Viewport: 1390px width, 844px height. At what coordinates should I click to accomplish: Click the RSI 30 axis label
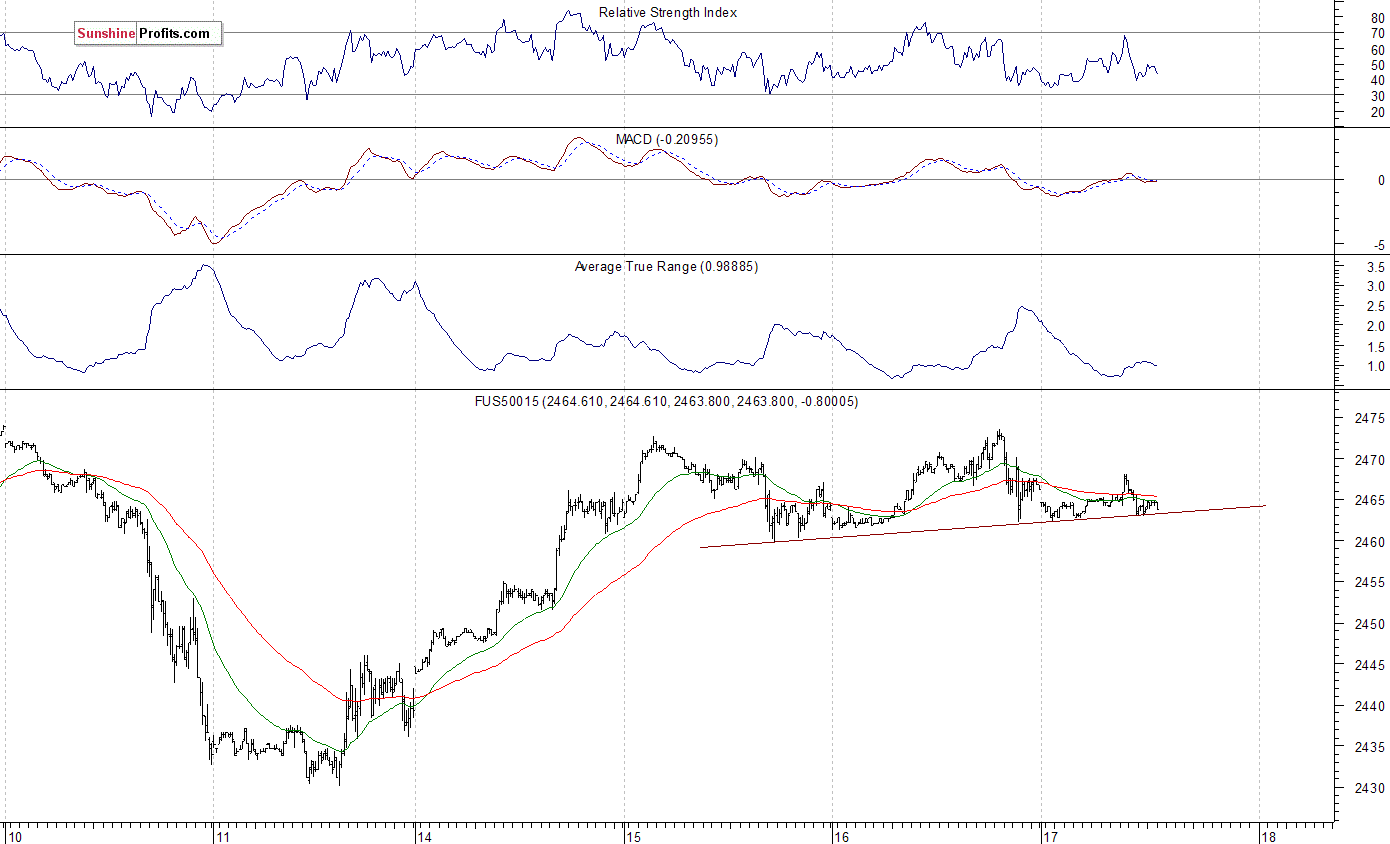1378,95
